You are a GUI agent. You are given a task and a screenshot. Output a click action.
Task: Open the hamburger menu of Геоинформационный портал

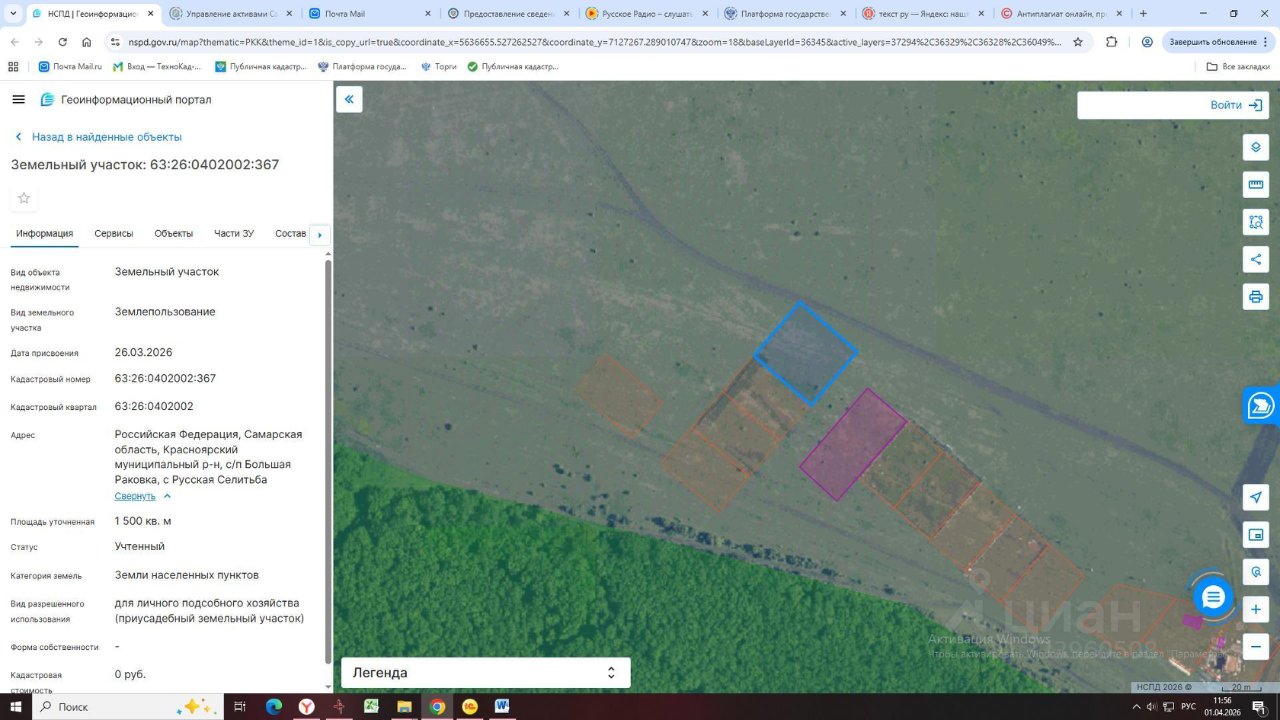(x=18, y=99)
